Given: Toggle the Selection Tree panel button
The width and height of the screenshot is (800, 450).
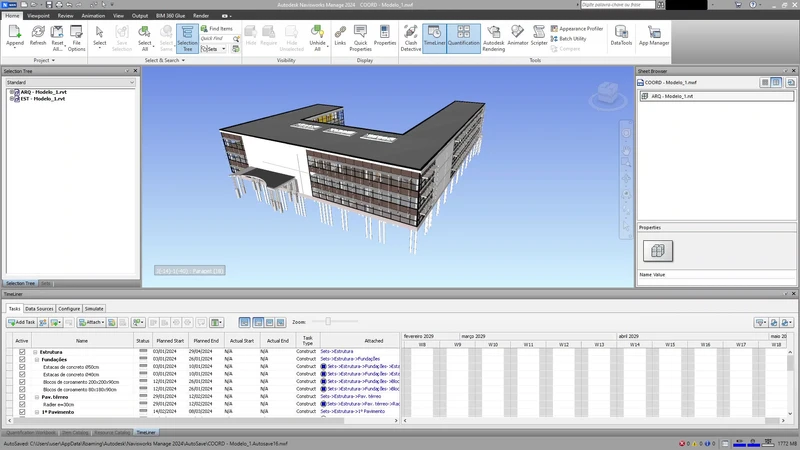Looking at the screenshot, I should tap(187, 38).
